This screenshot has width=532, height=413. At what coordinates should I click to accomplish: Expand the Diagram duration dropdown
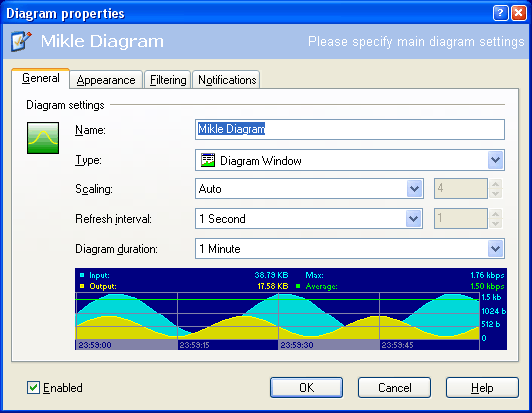click(496, 249)
